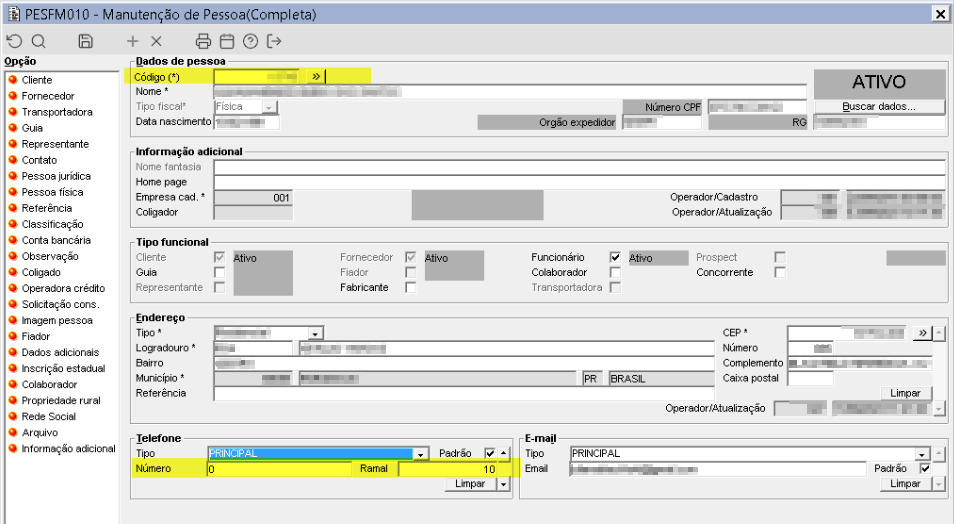The image size is (954, 524).
Task: Click the Colaborador sidebar bullet icon
Action: pyautogui.click(x=13, y=384)
